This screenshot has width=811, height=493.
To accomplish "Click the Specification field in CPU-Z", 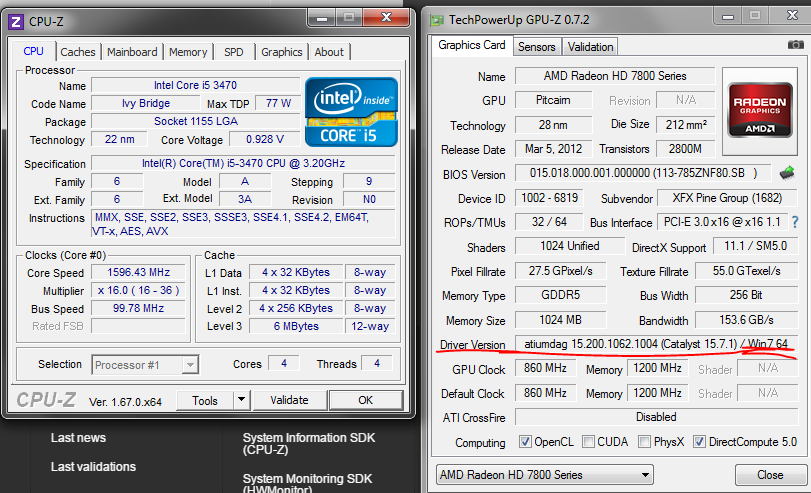I will (244, 163).
